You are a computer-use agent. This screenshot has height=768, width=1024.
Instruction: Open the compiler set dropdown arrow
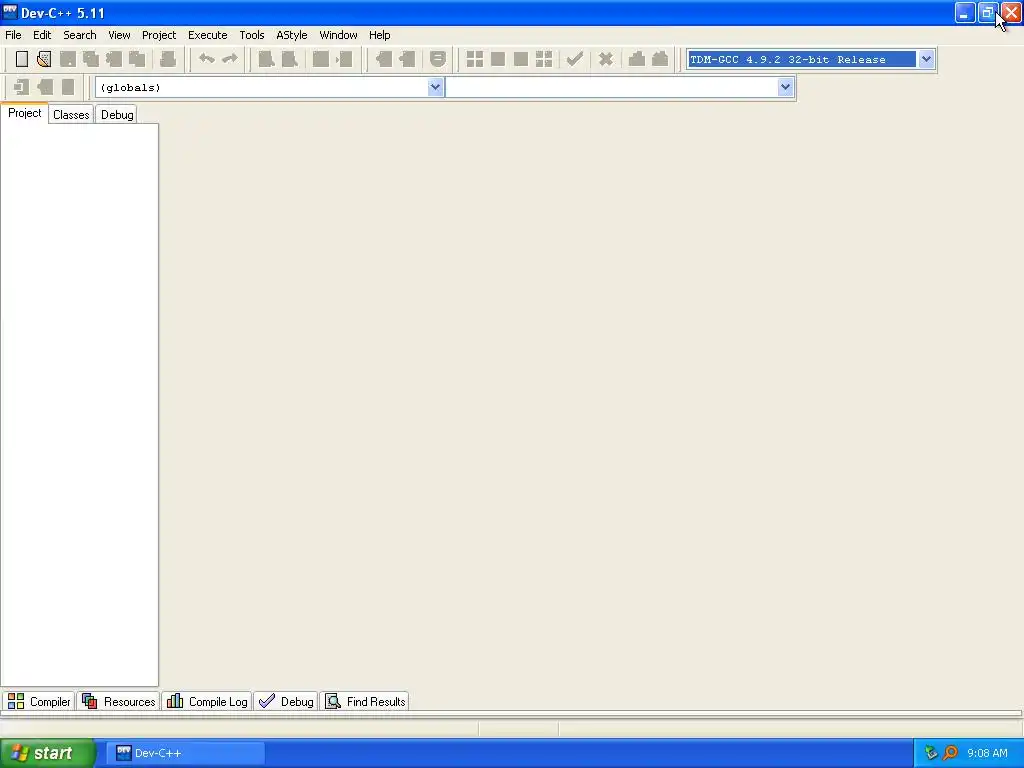coord(926,59)
